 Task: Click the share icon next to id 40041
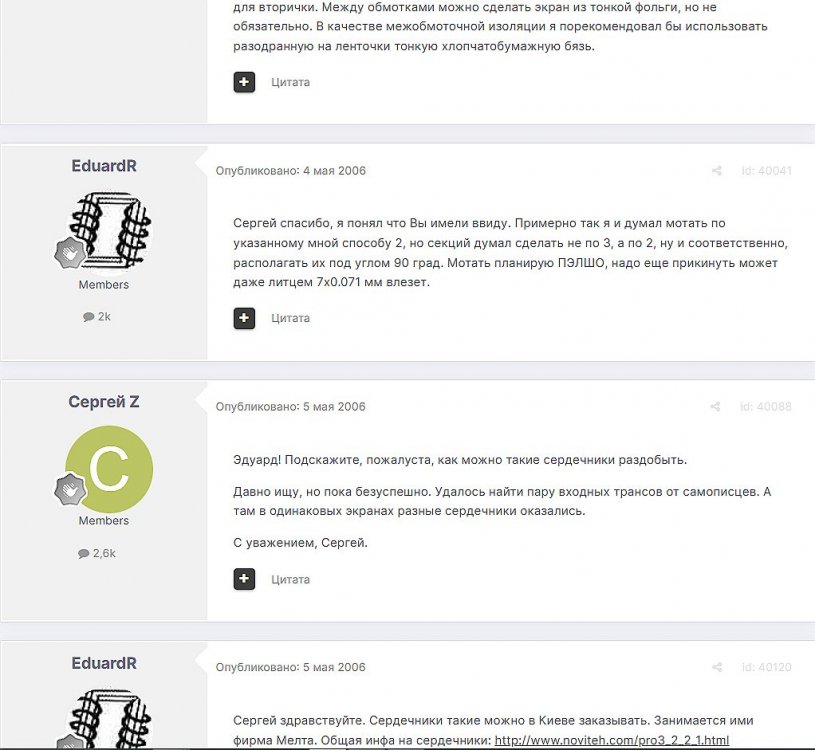pos(716,170)
